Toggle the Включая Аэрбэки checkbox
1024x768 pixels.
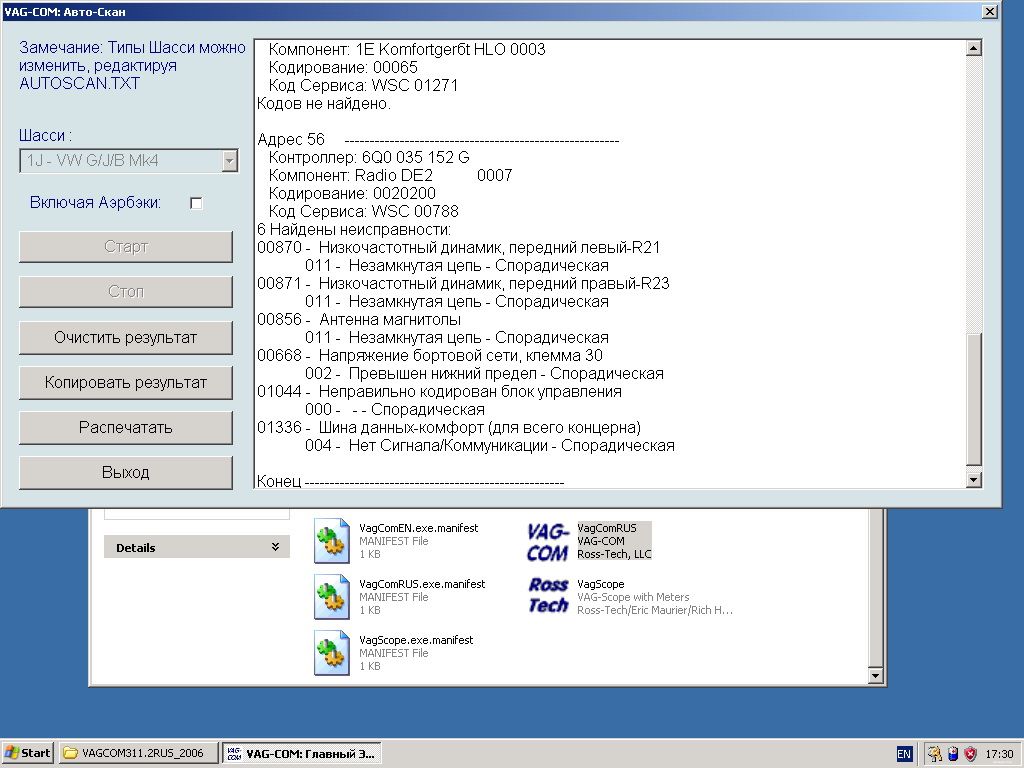pyautogui.click(x=196, y=203)
